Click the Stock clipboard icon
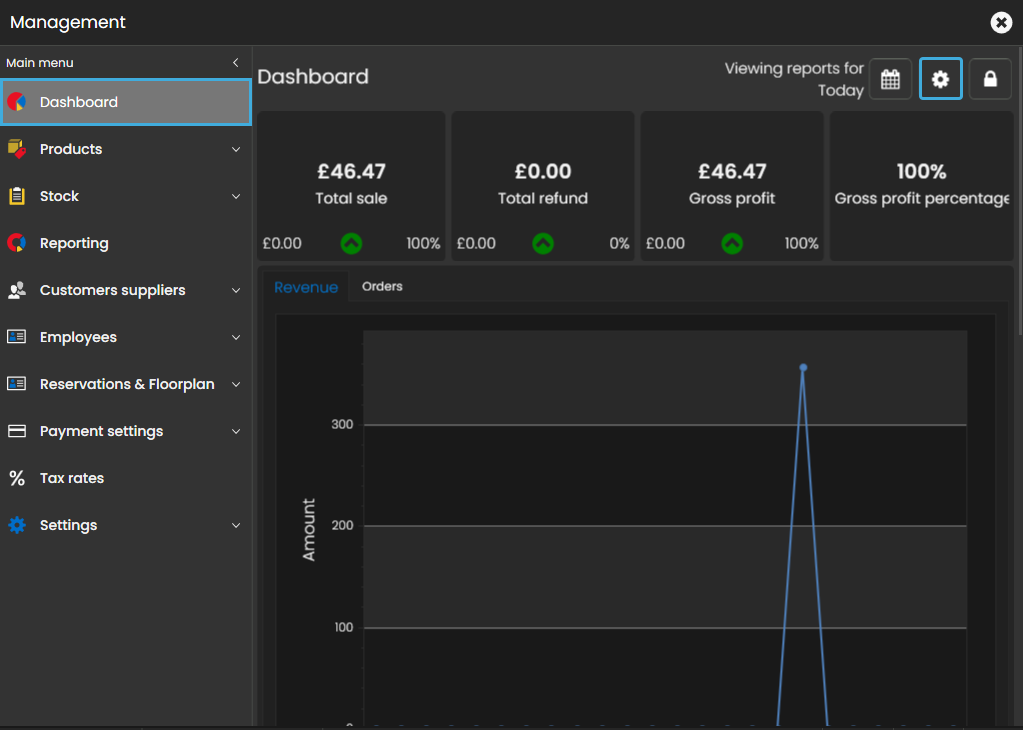 16,196
